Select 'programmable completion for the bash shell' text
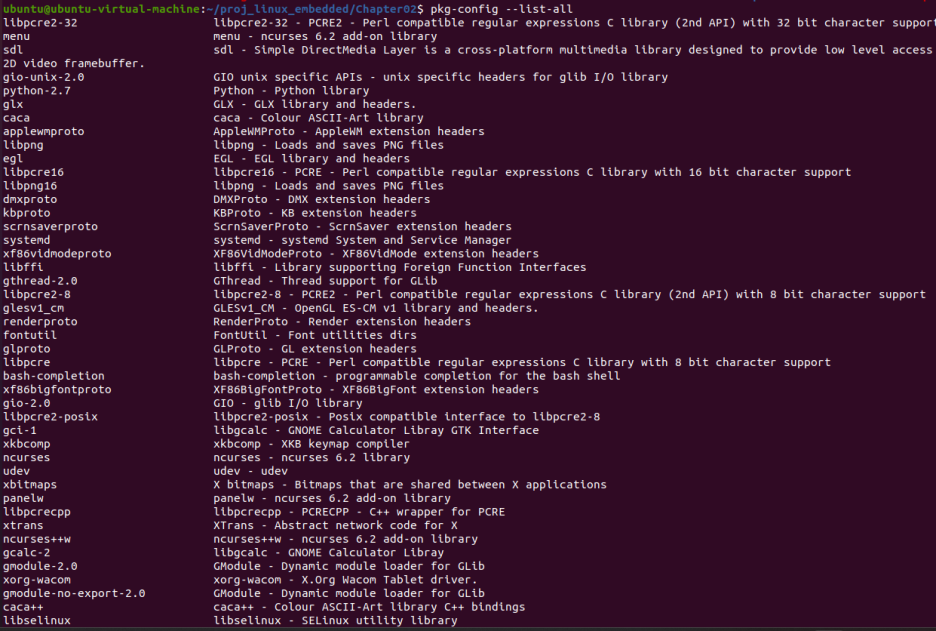Viewport: 936px width, 631px height. pyautogui.click(x=478, y=376)
